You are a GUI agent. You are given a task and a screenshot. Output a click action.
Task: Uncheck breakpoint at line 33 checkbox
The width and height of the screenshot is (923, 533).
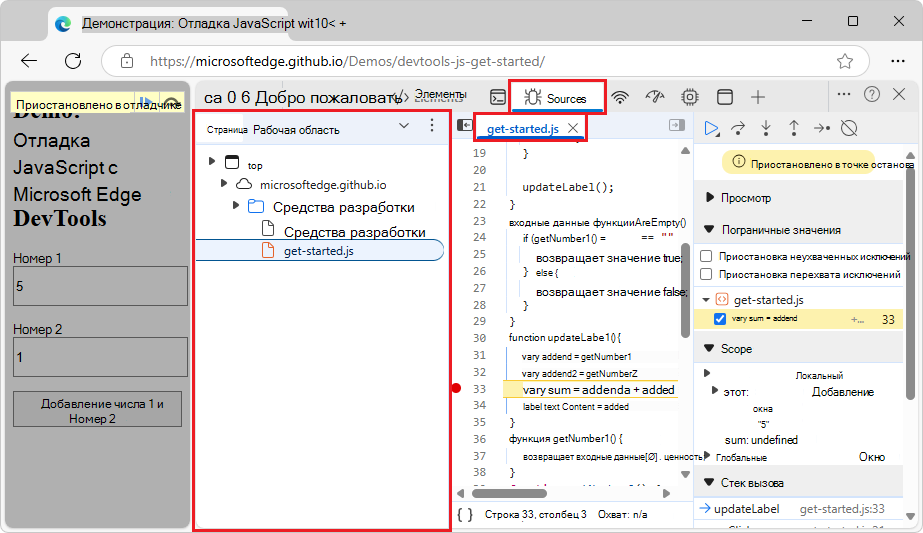(719, 319)
